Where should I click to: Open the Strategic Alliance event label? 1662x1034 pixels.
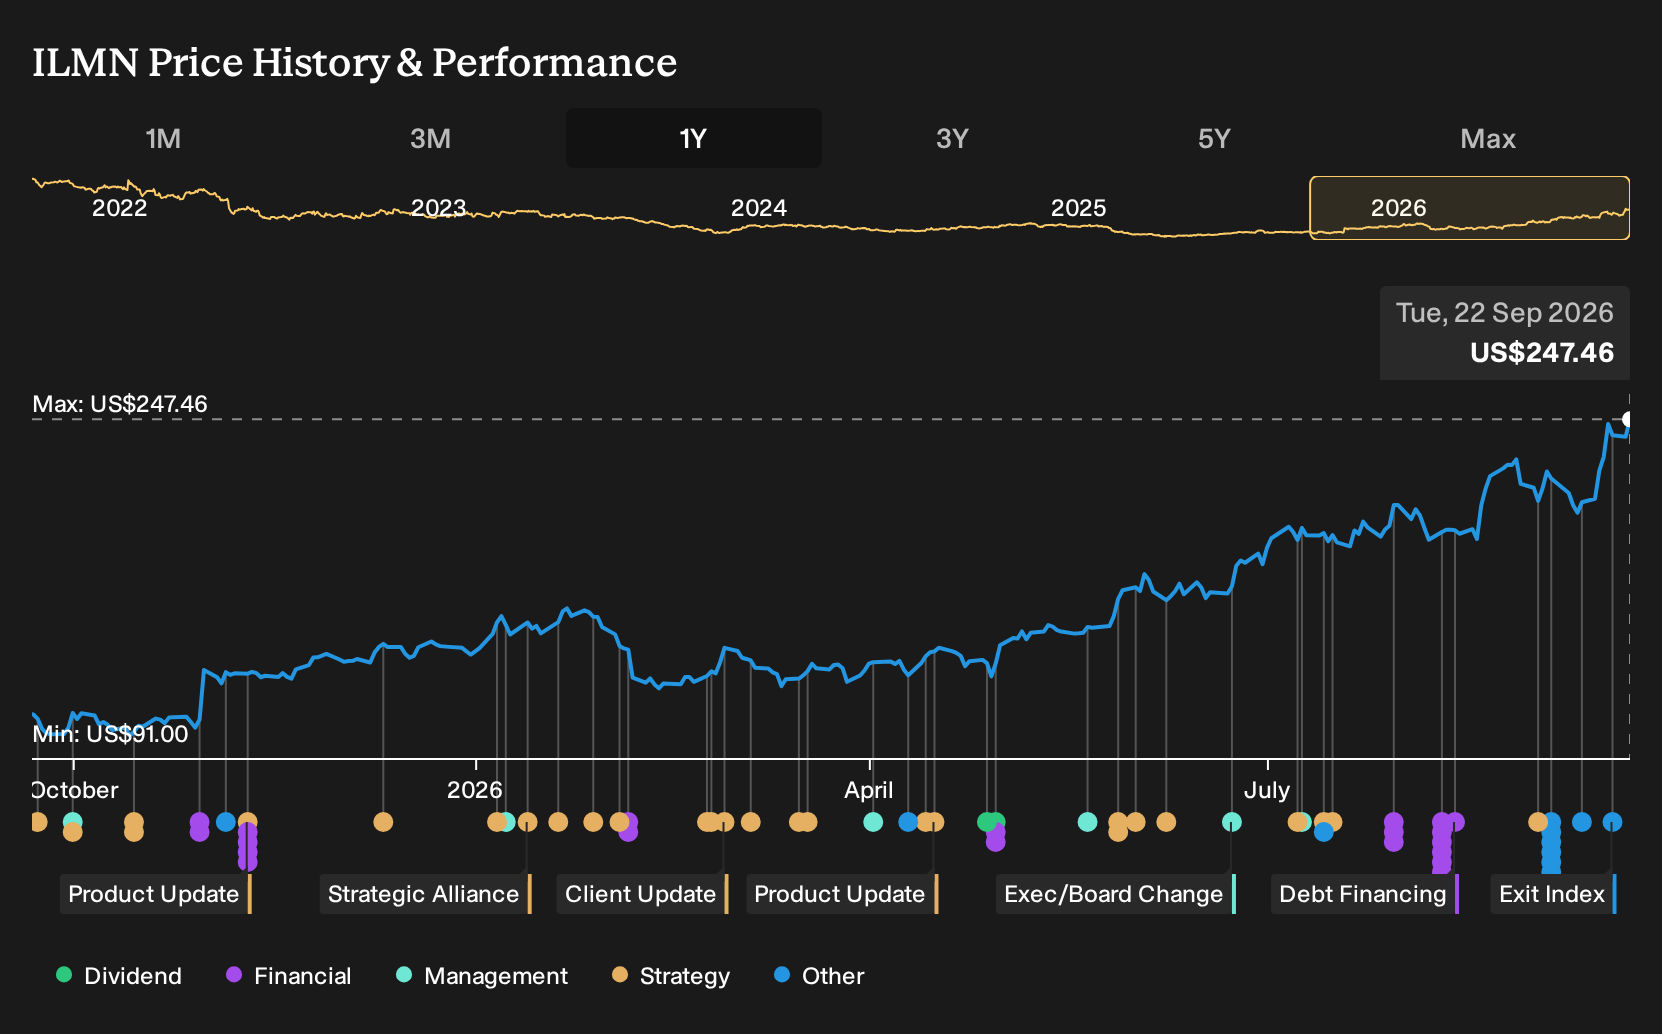pyautogui.click(x=425, y=894)
